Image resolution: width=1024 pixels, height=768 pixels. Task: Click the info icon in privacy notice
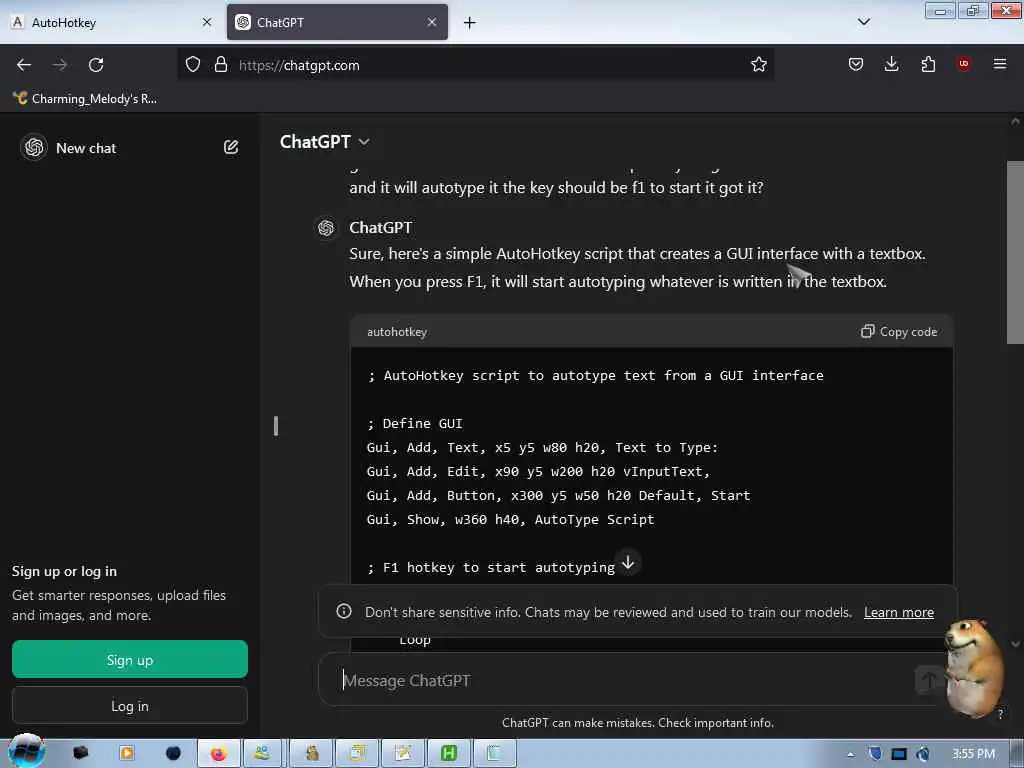(x=344, y=611)
